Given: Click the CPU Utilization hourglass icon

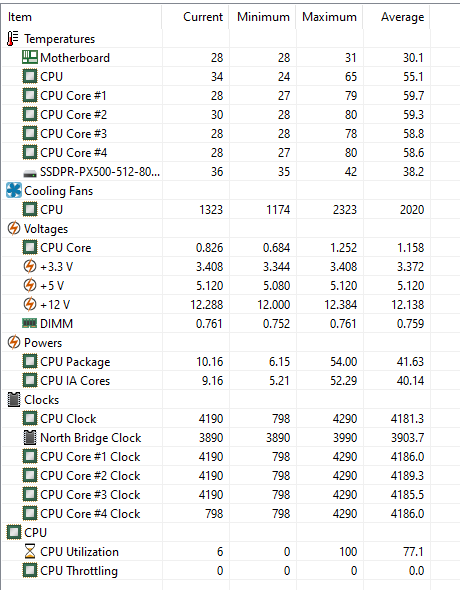Looking at the screenshot, I should [30, 552].
